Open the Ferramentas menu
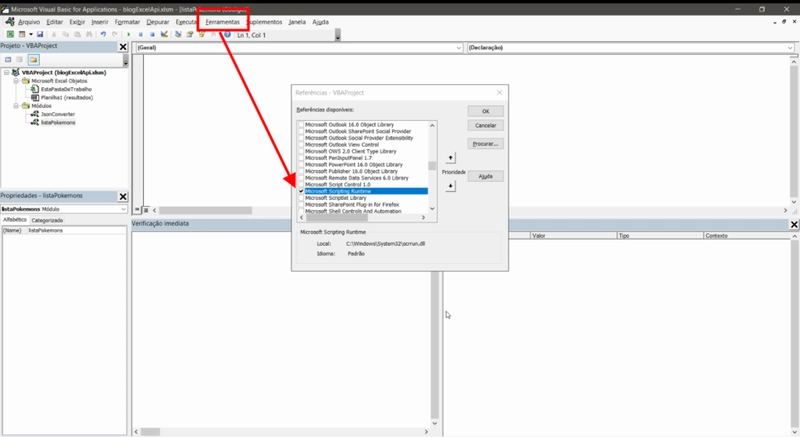The height and width of the screenshot is (437, 800). pos(222,22)
